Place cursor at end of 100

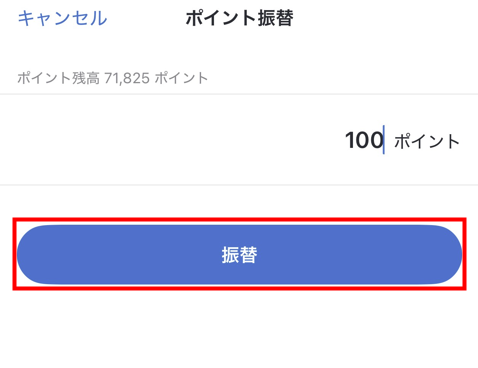(x=384, y=140)
